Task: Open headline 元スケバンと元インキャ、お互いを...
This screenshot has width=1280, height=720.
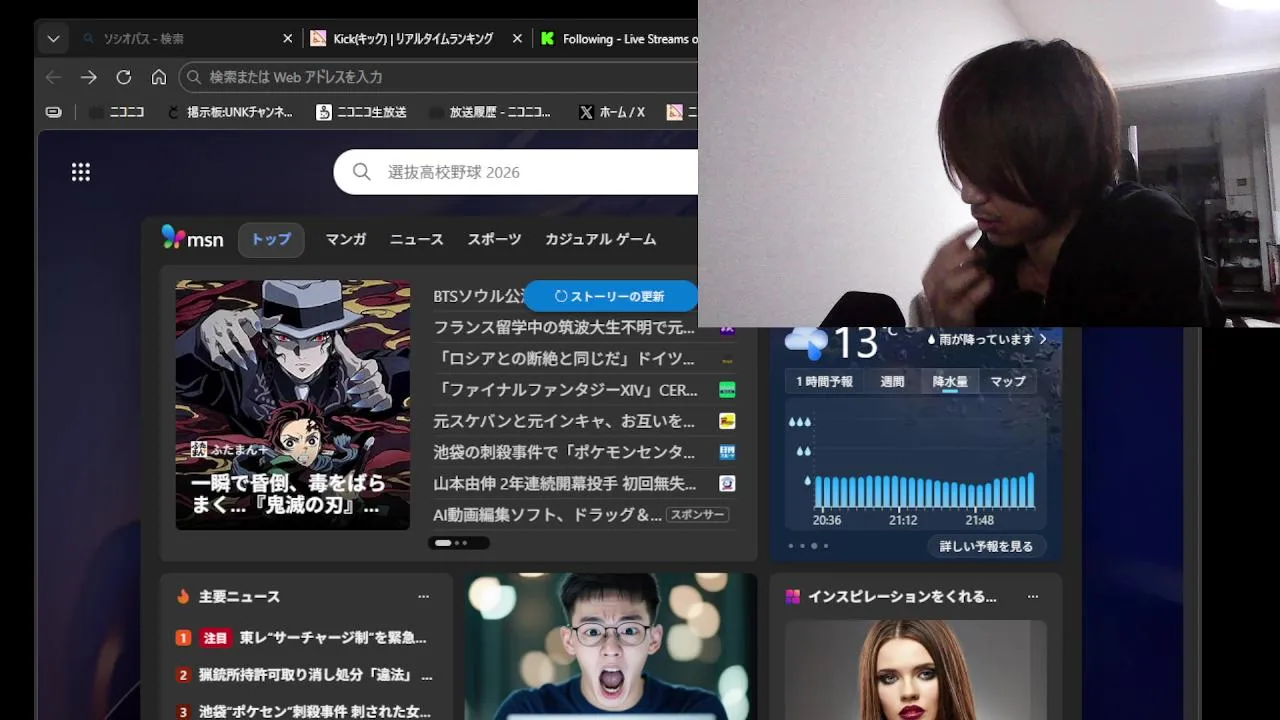Action: [x=564, y=421]
